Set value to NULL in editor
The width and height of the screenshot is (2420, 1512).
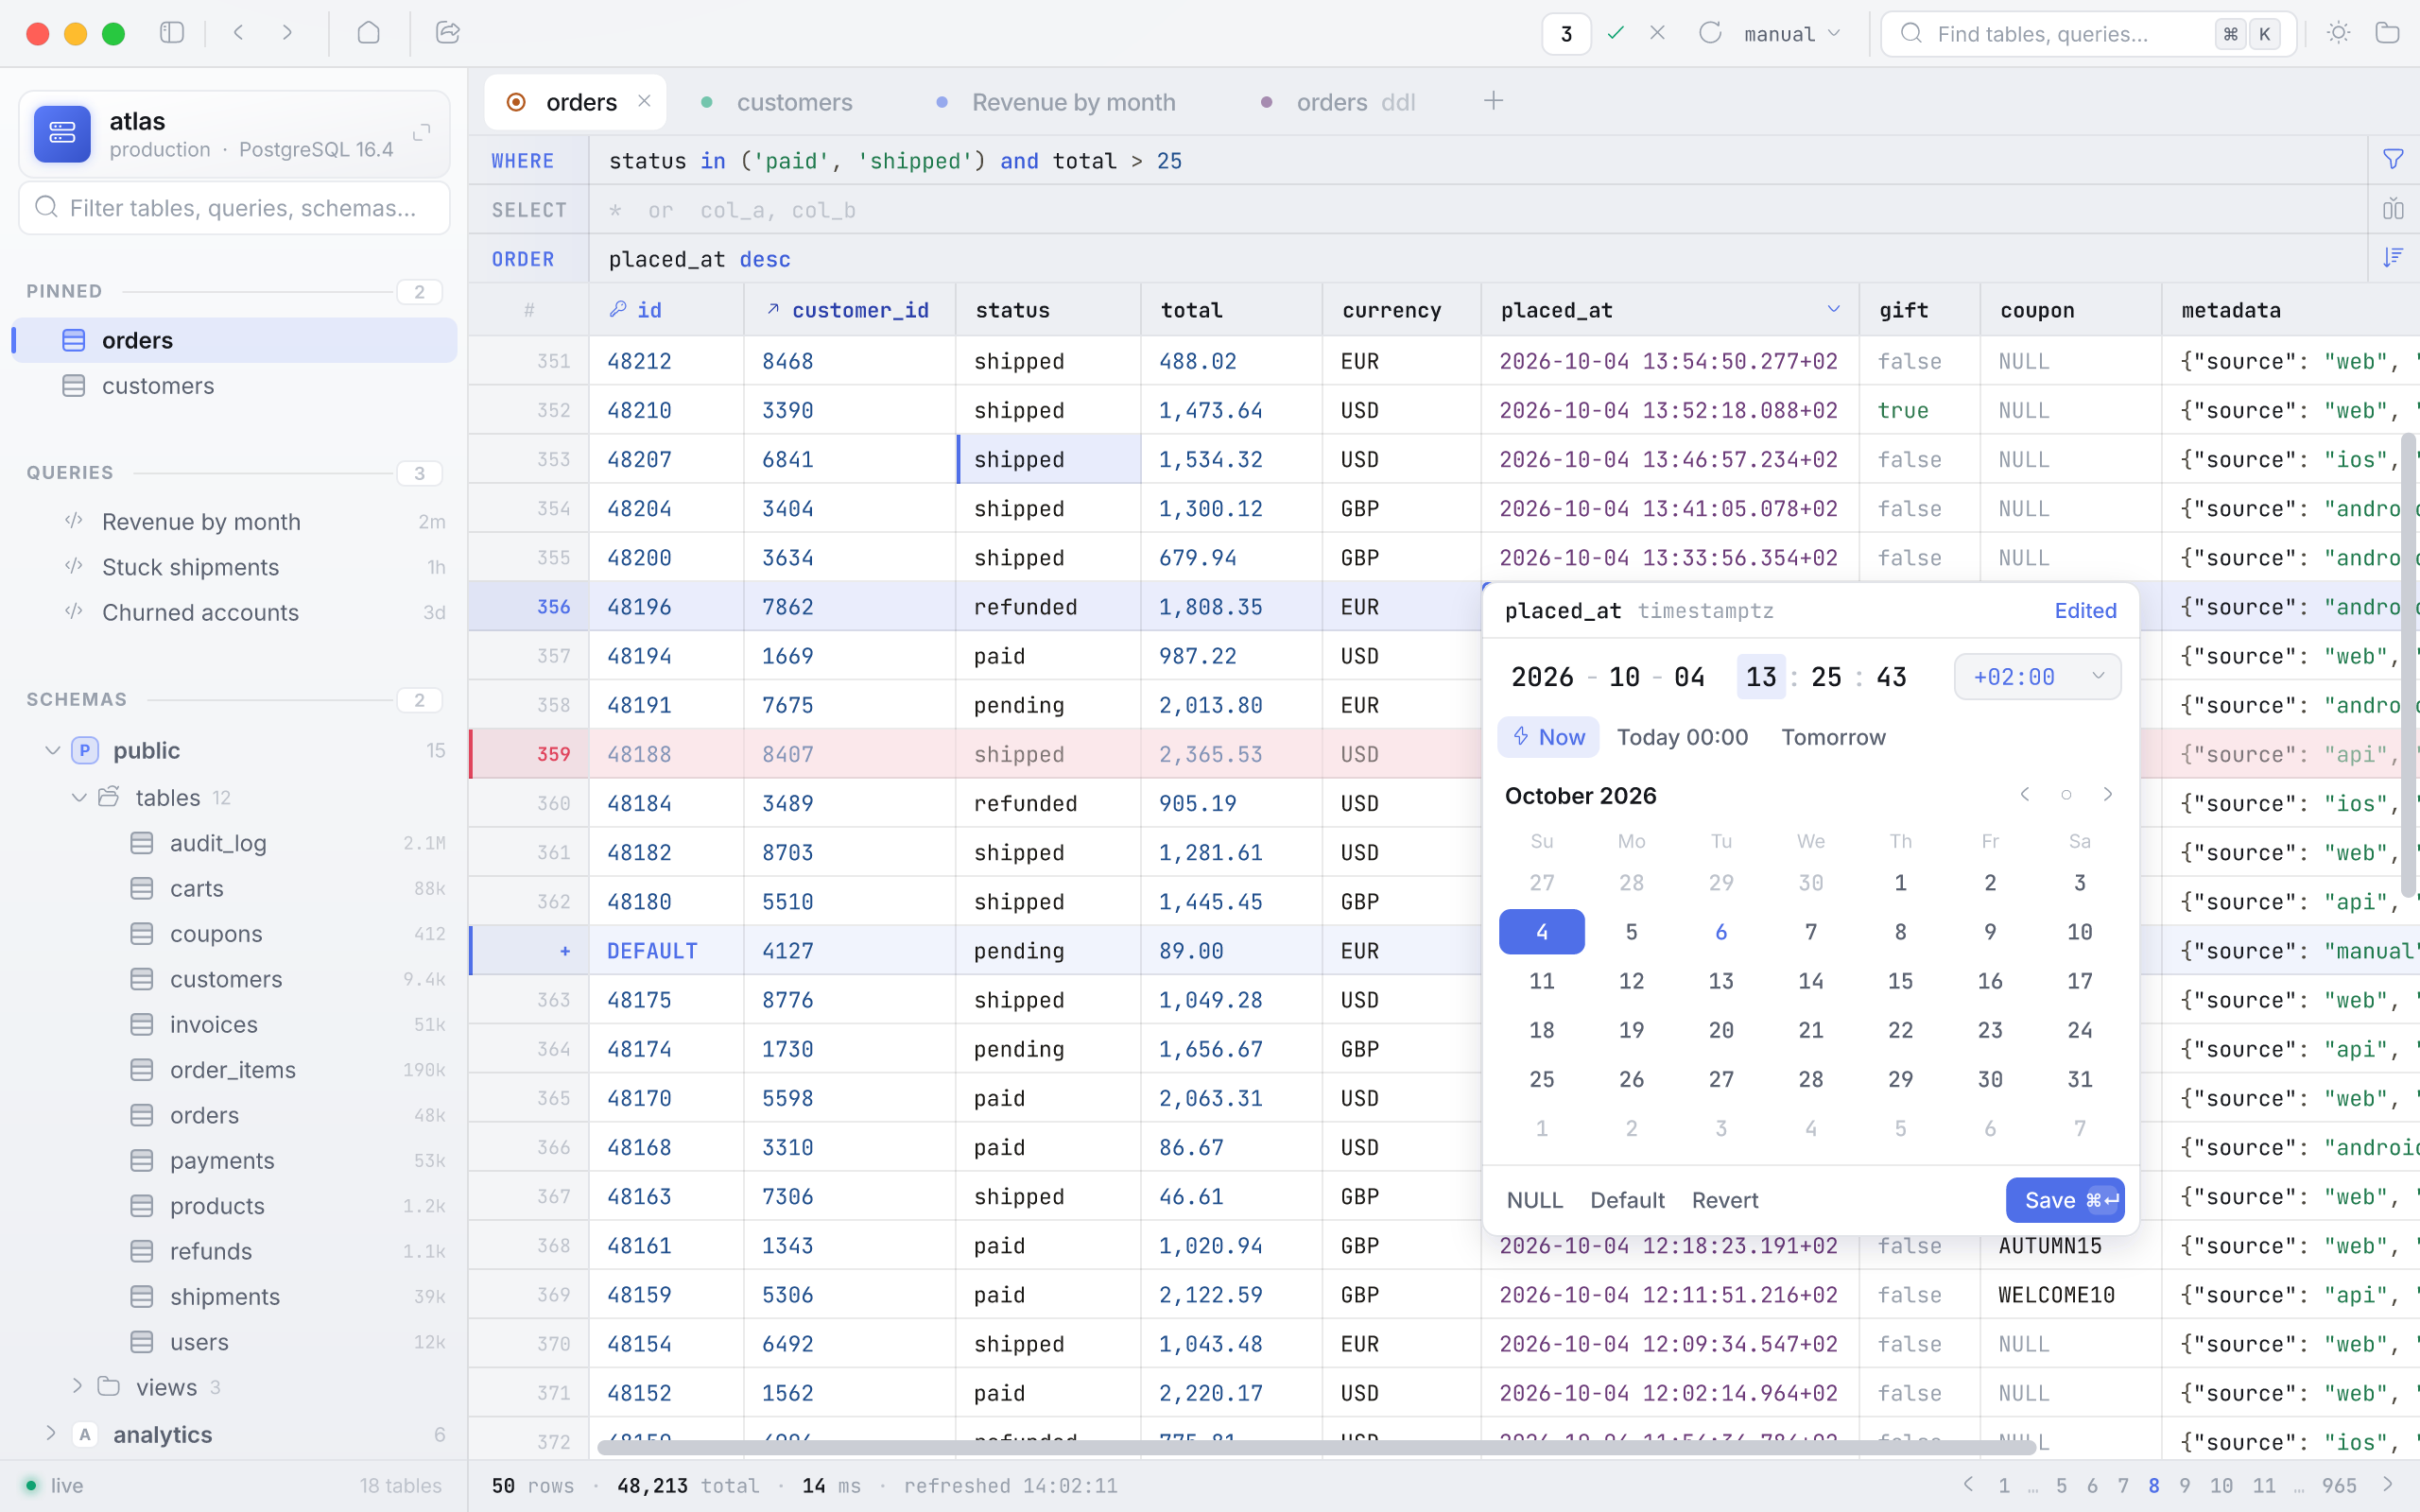point(1534,1200)
